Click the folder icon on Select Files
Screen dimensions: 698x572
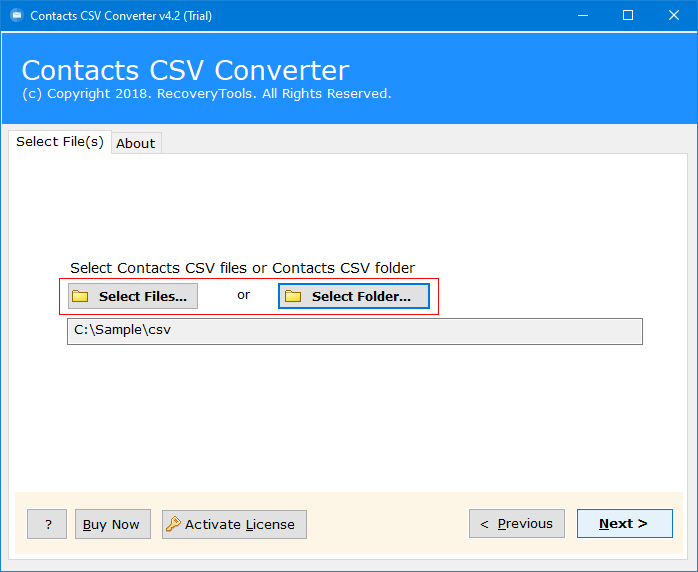(x=80, y=296)
